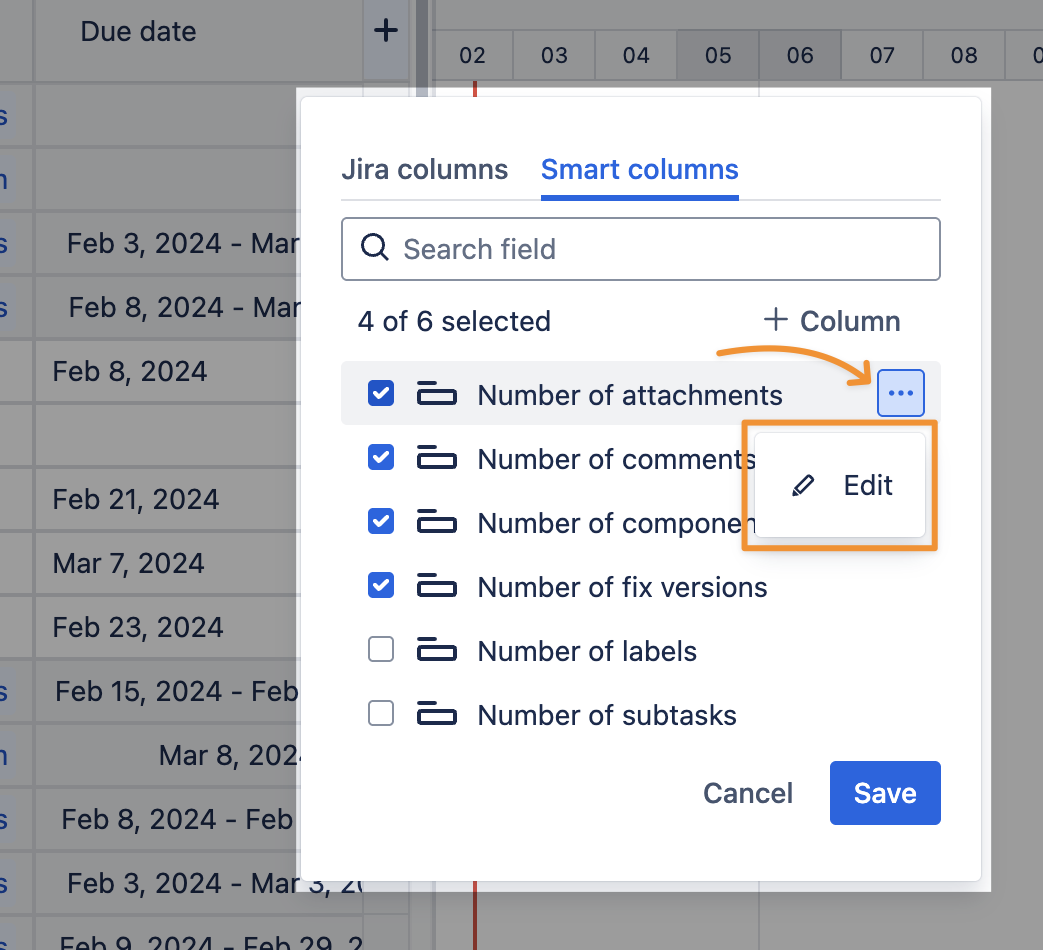Viewport: 1043px width, 950px height.
Task: Click the column icon next to Number of attachments
Action: tap(436, 395)
